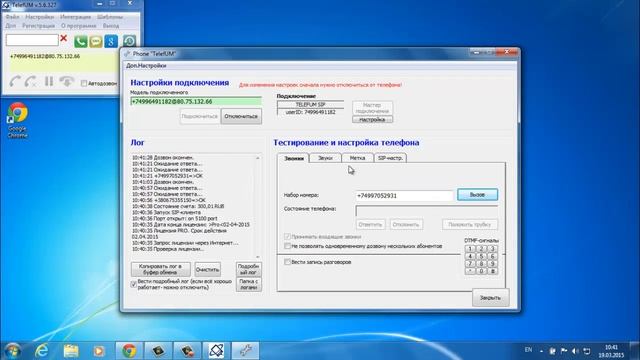Open the Файл menu in TeleFUM
This screenshot has height=360, width=640.
[12, 17]
